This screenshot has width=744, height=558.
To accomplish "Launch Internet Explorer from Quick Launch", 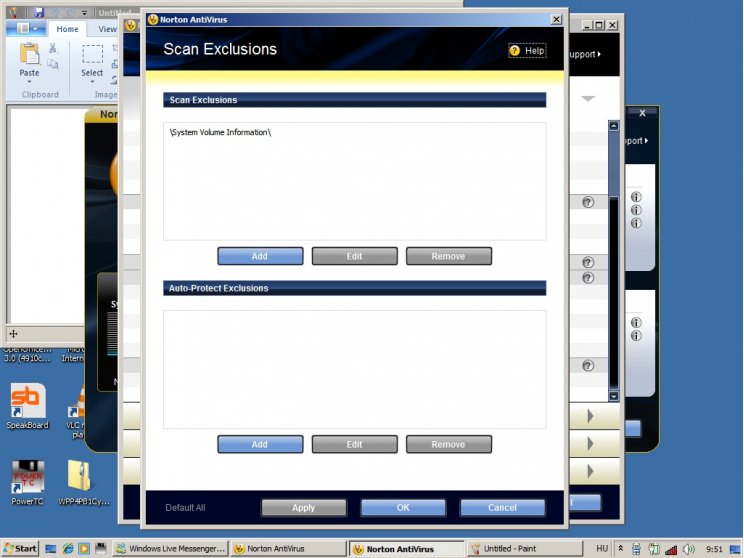I will click(x=68, y=549).
